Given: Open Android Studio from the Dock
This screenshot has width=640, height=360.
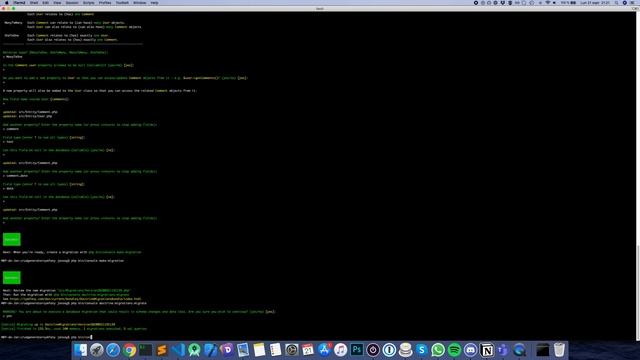Looking at the screenshot, I should tap(194, 350).
